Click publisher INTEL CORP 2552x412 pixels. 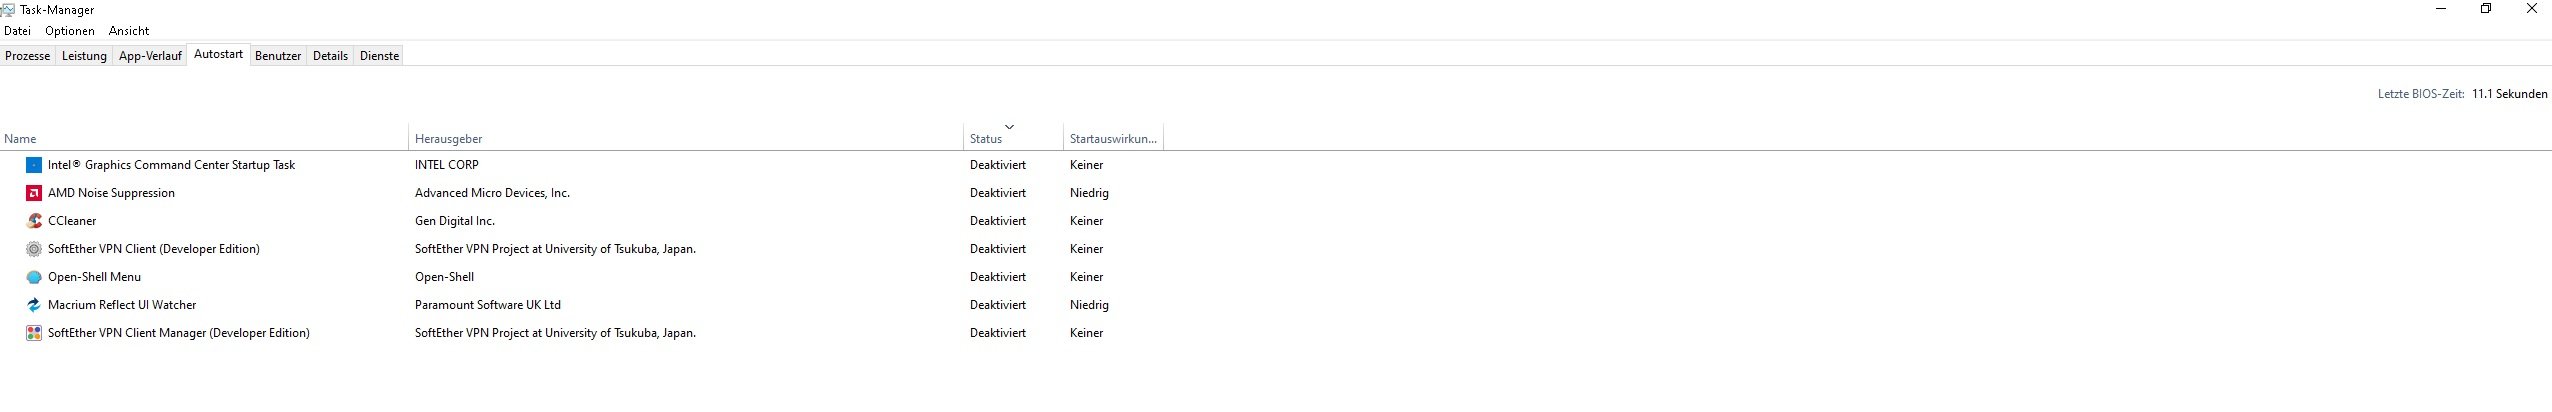447,165
